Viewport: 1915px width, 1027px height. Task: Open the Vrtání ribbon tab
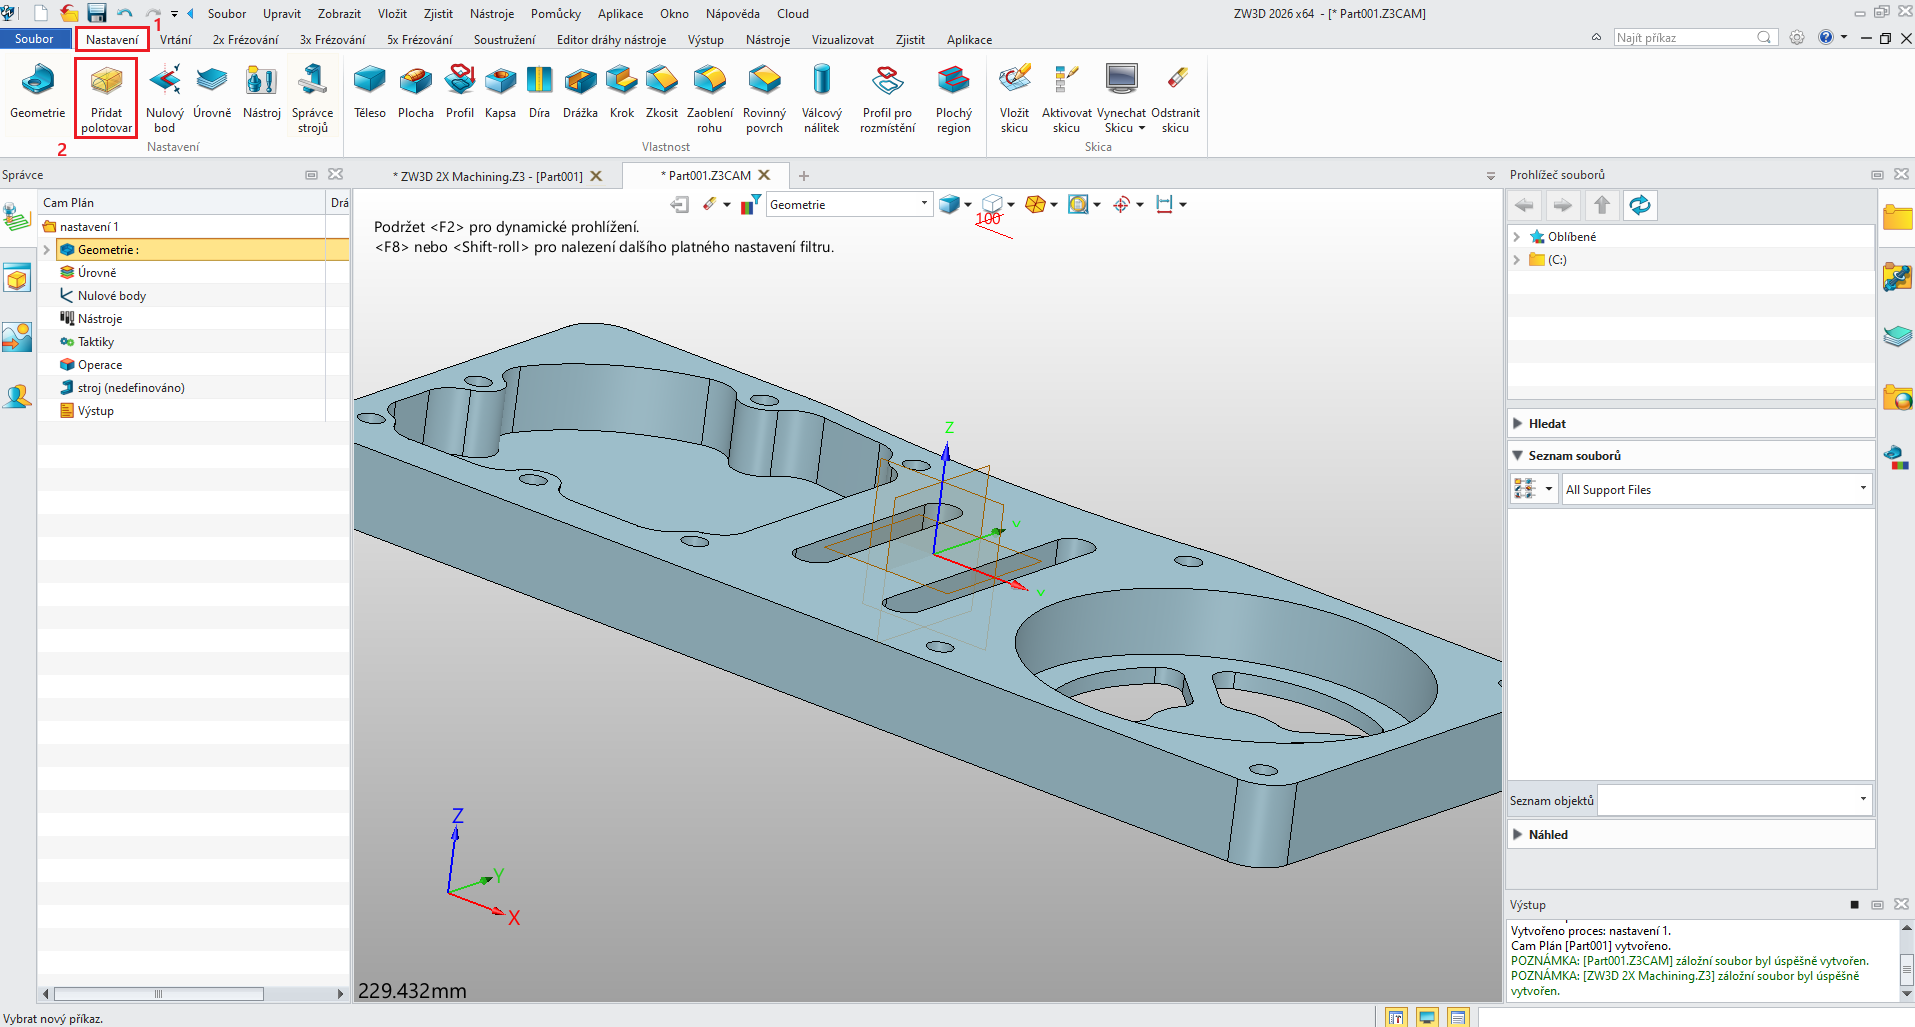[176, 40]
